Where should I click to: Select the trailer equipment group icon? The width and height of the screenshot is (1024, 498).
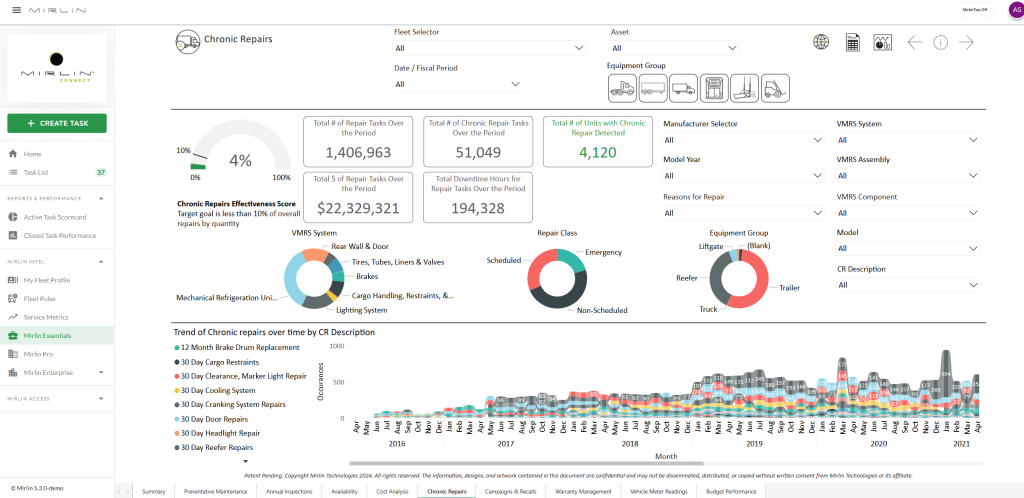[x=652, y=87]
